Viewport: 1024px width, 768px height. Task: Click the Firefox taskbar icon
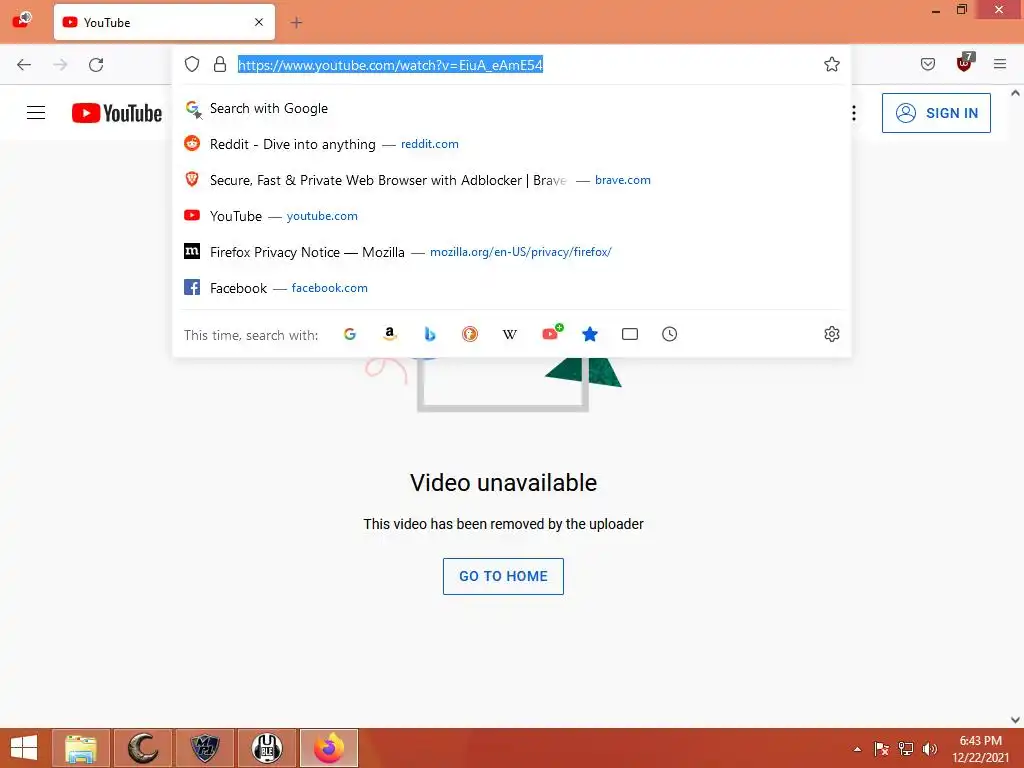[x=329, y=748]
